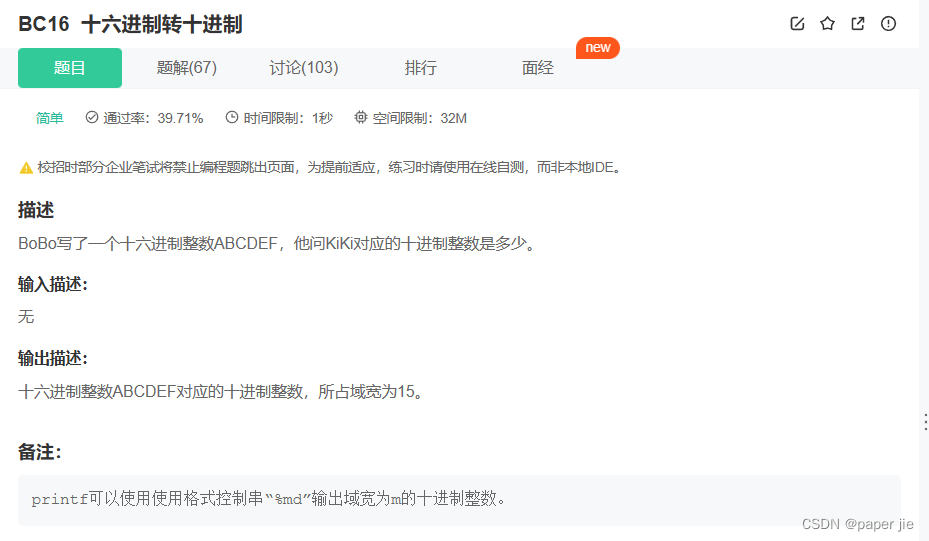Open the 讨论(103) tab

304,68
